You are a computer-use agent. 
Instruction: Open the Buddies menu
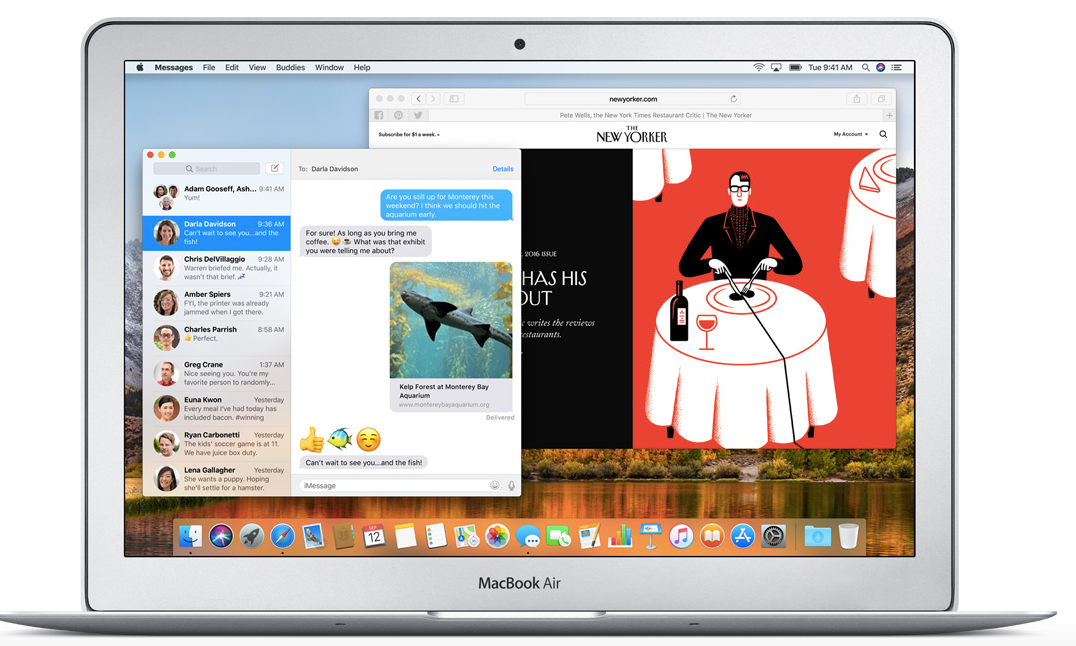tap(290, 68)
